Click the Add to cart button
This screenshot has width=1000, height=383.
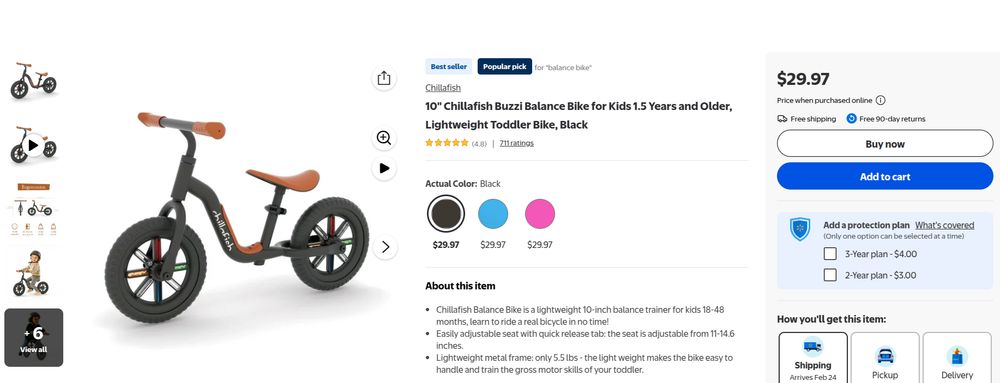click(x=885, y=177)
